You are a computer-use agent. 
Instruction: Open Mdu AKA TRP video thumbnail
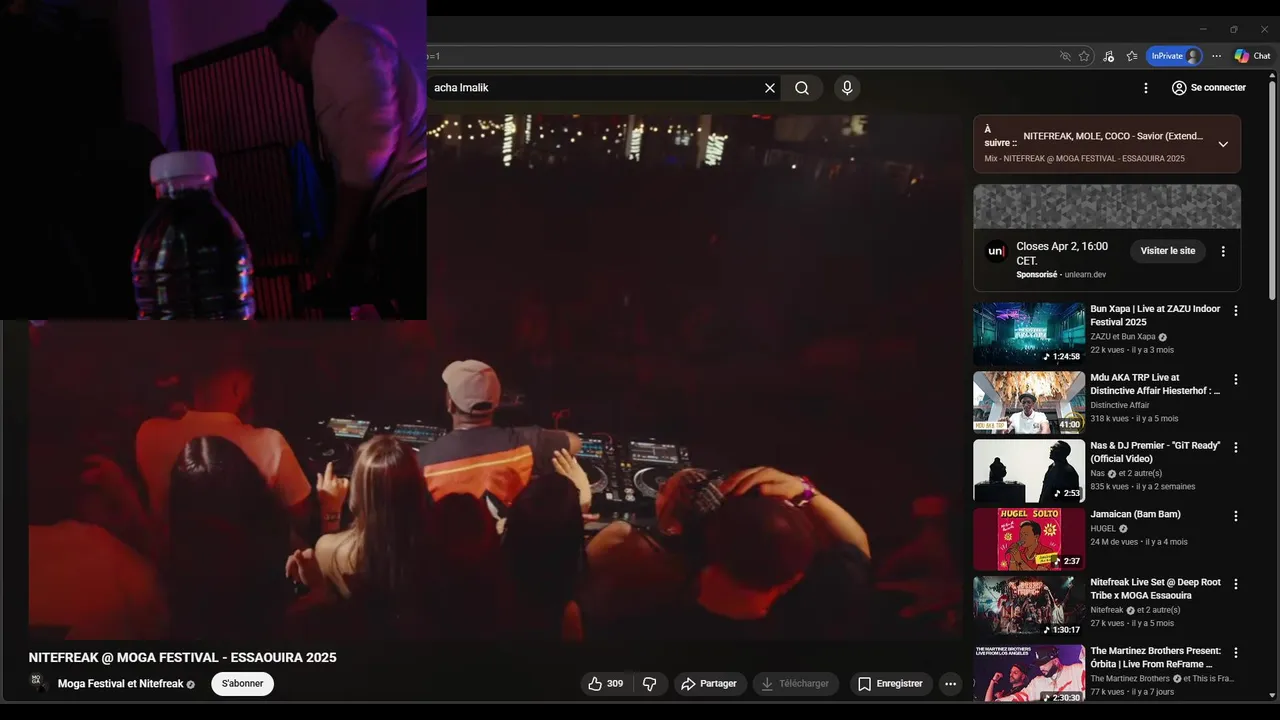click(x=1029, y=403)
